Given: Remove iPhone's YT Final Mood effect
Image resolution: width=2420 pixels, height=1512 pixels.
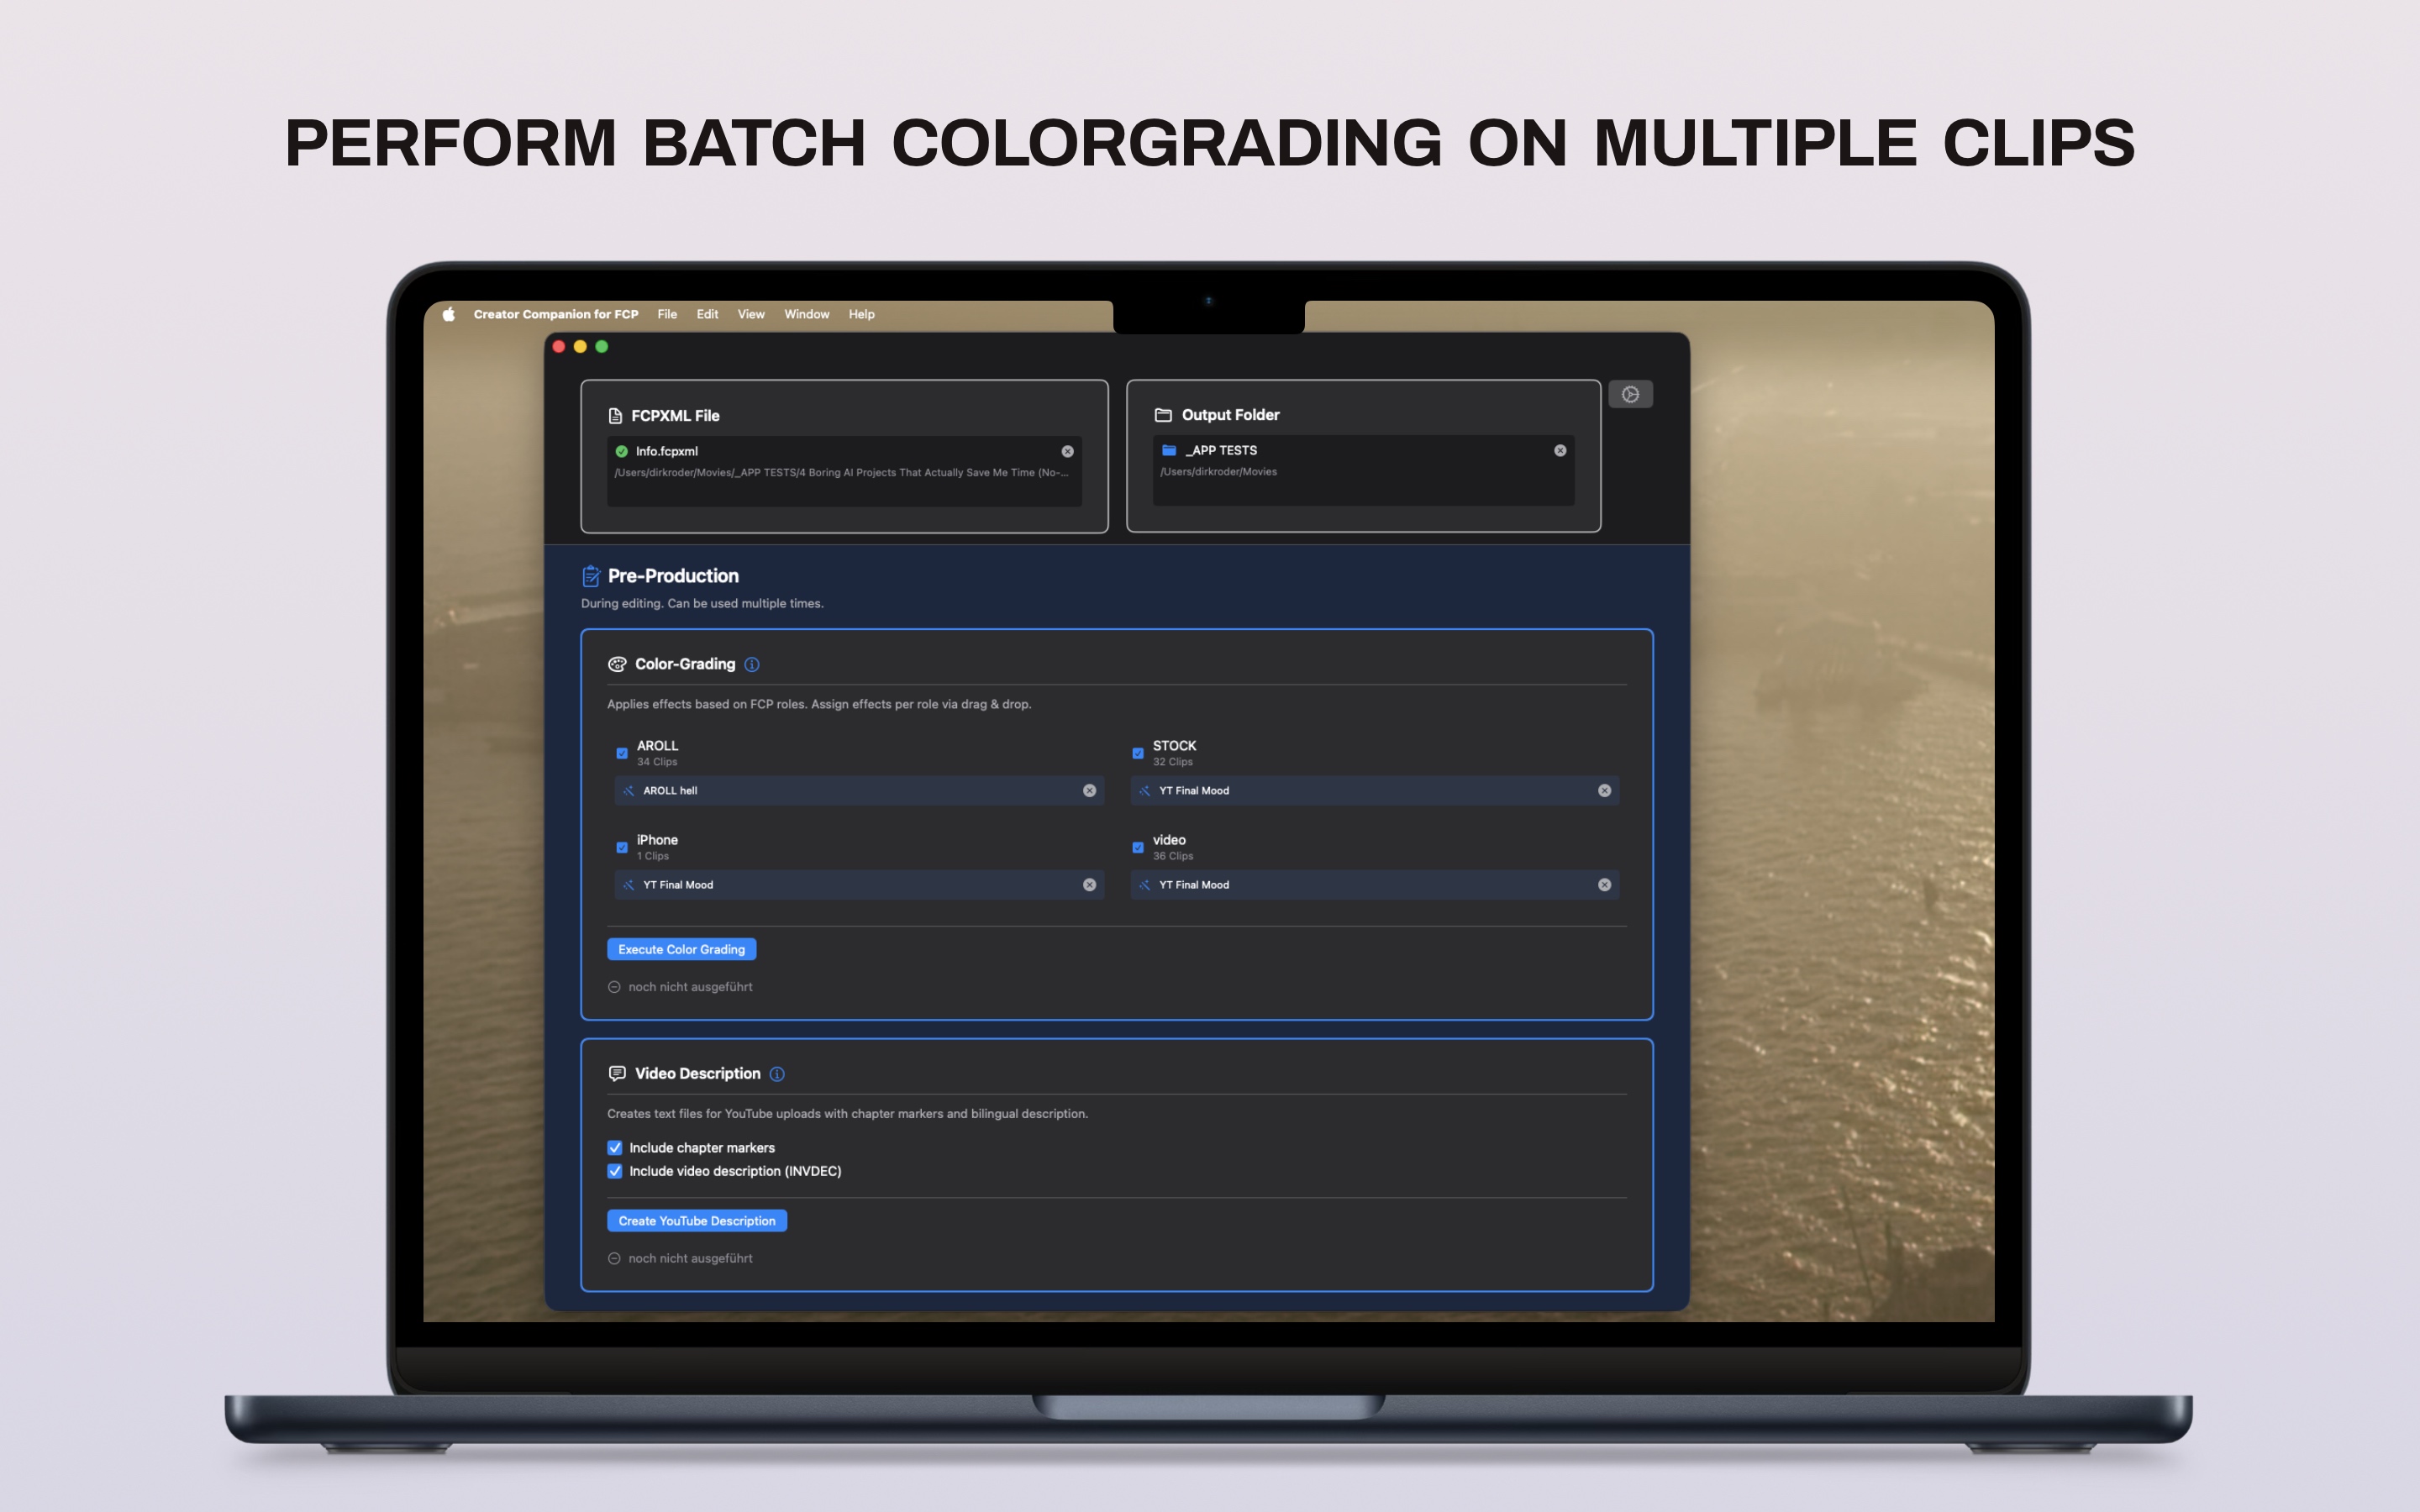Looking at the screenshot, I should tap(1089, 885).
